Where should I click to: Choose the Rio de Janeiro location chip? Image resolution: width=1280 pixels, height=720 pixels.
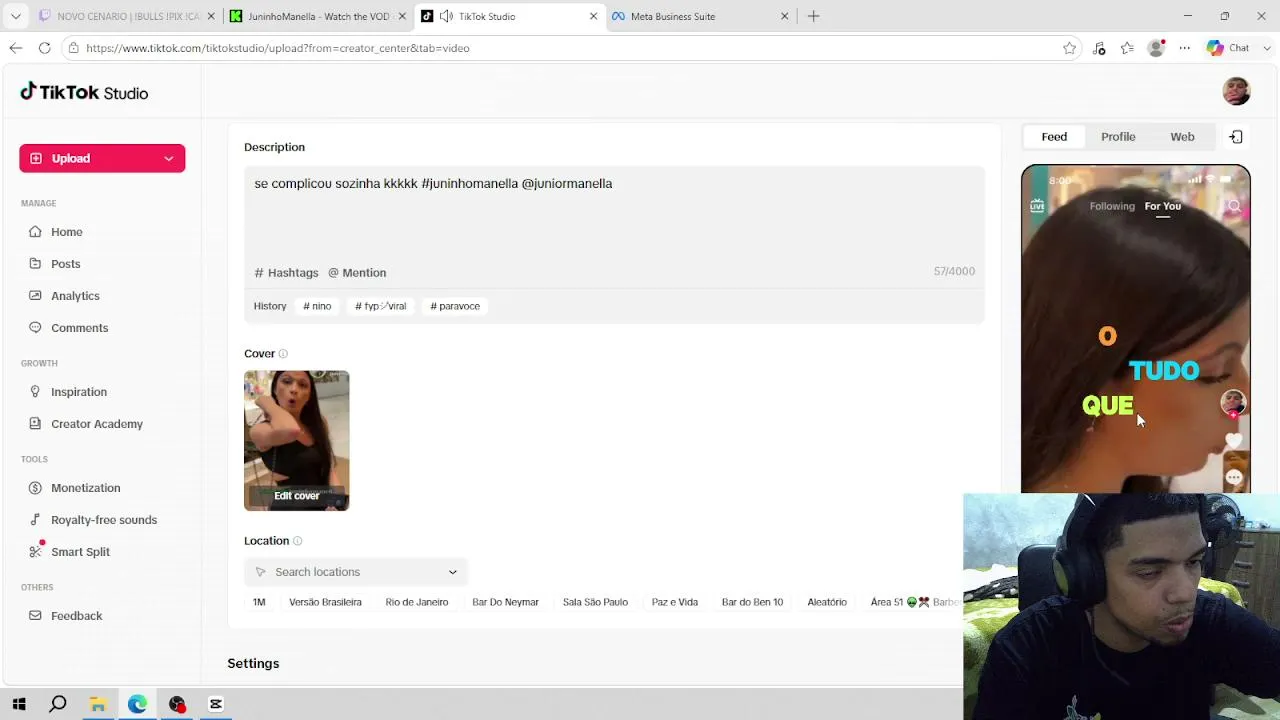coord(417,602)
